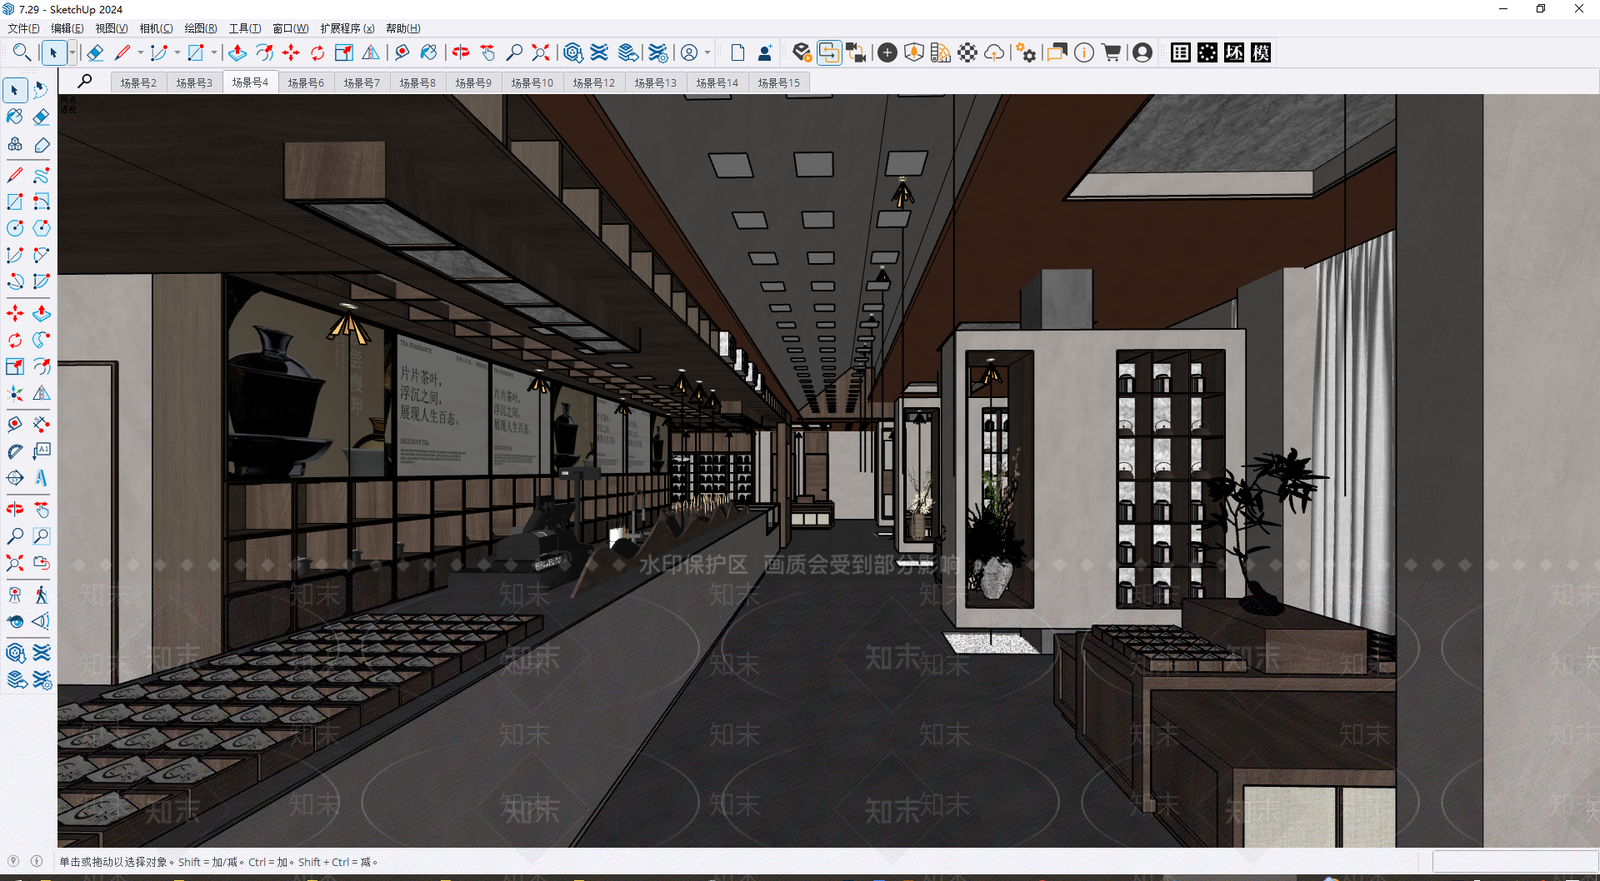This screenshot has width=1600, height=881.
Task: Select the Push/Pull tool in top toolbar
Action: (x=237, y=53)
